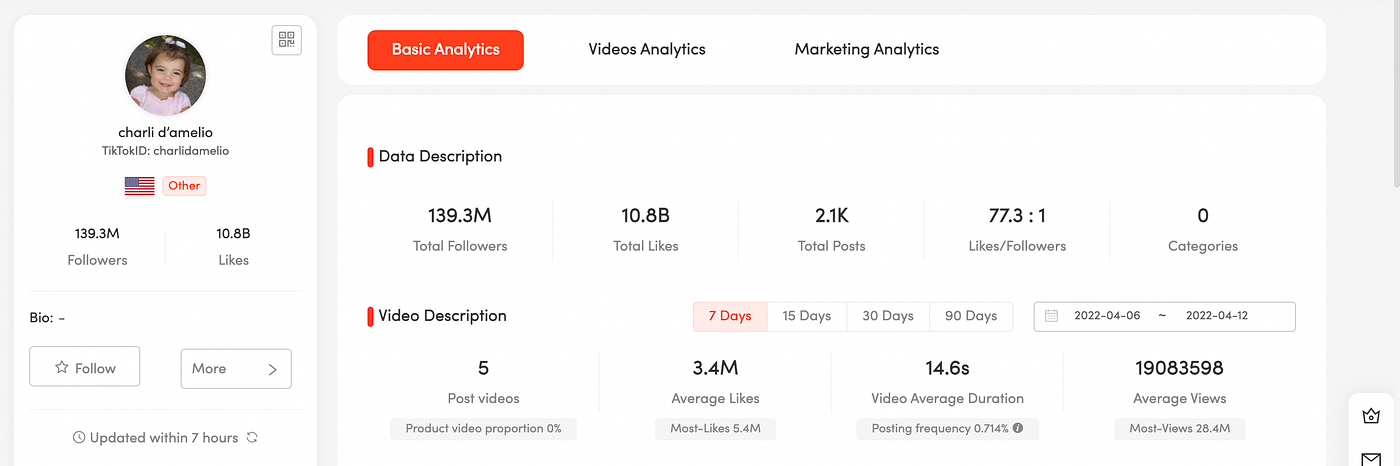Click the 10.8B Total Likes value
The height and width of the screenshot is (466, 1400).
click(x=645, y=215)
